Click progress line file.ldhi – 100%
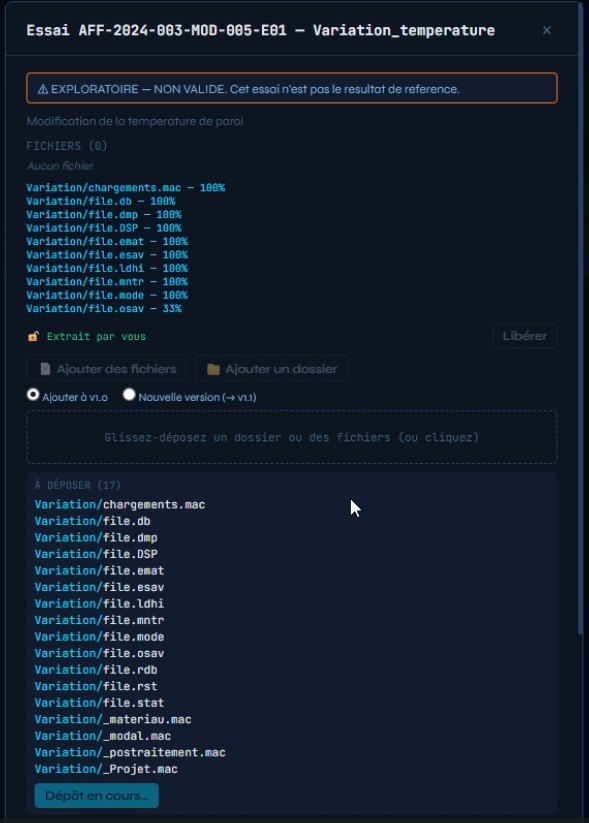This screenshot has height=823, width=589. click(107, 268)
